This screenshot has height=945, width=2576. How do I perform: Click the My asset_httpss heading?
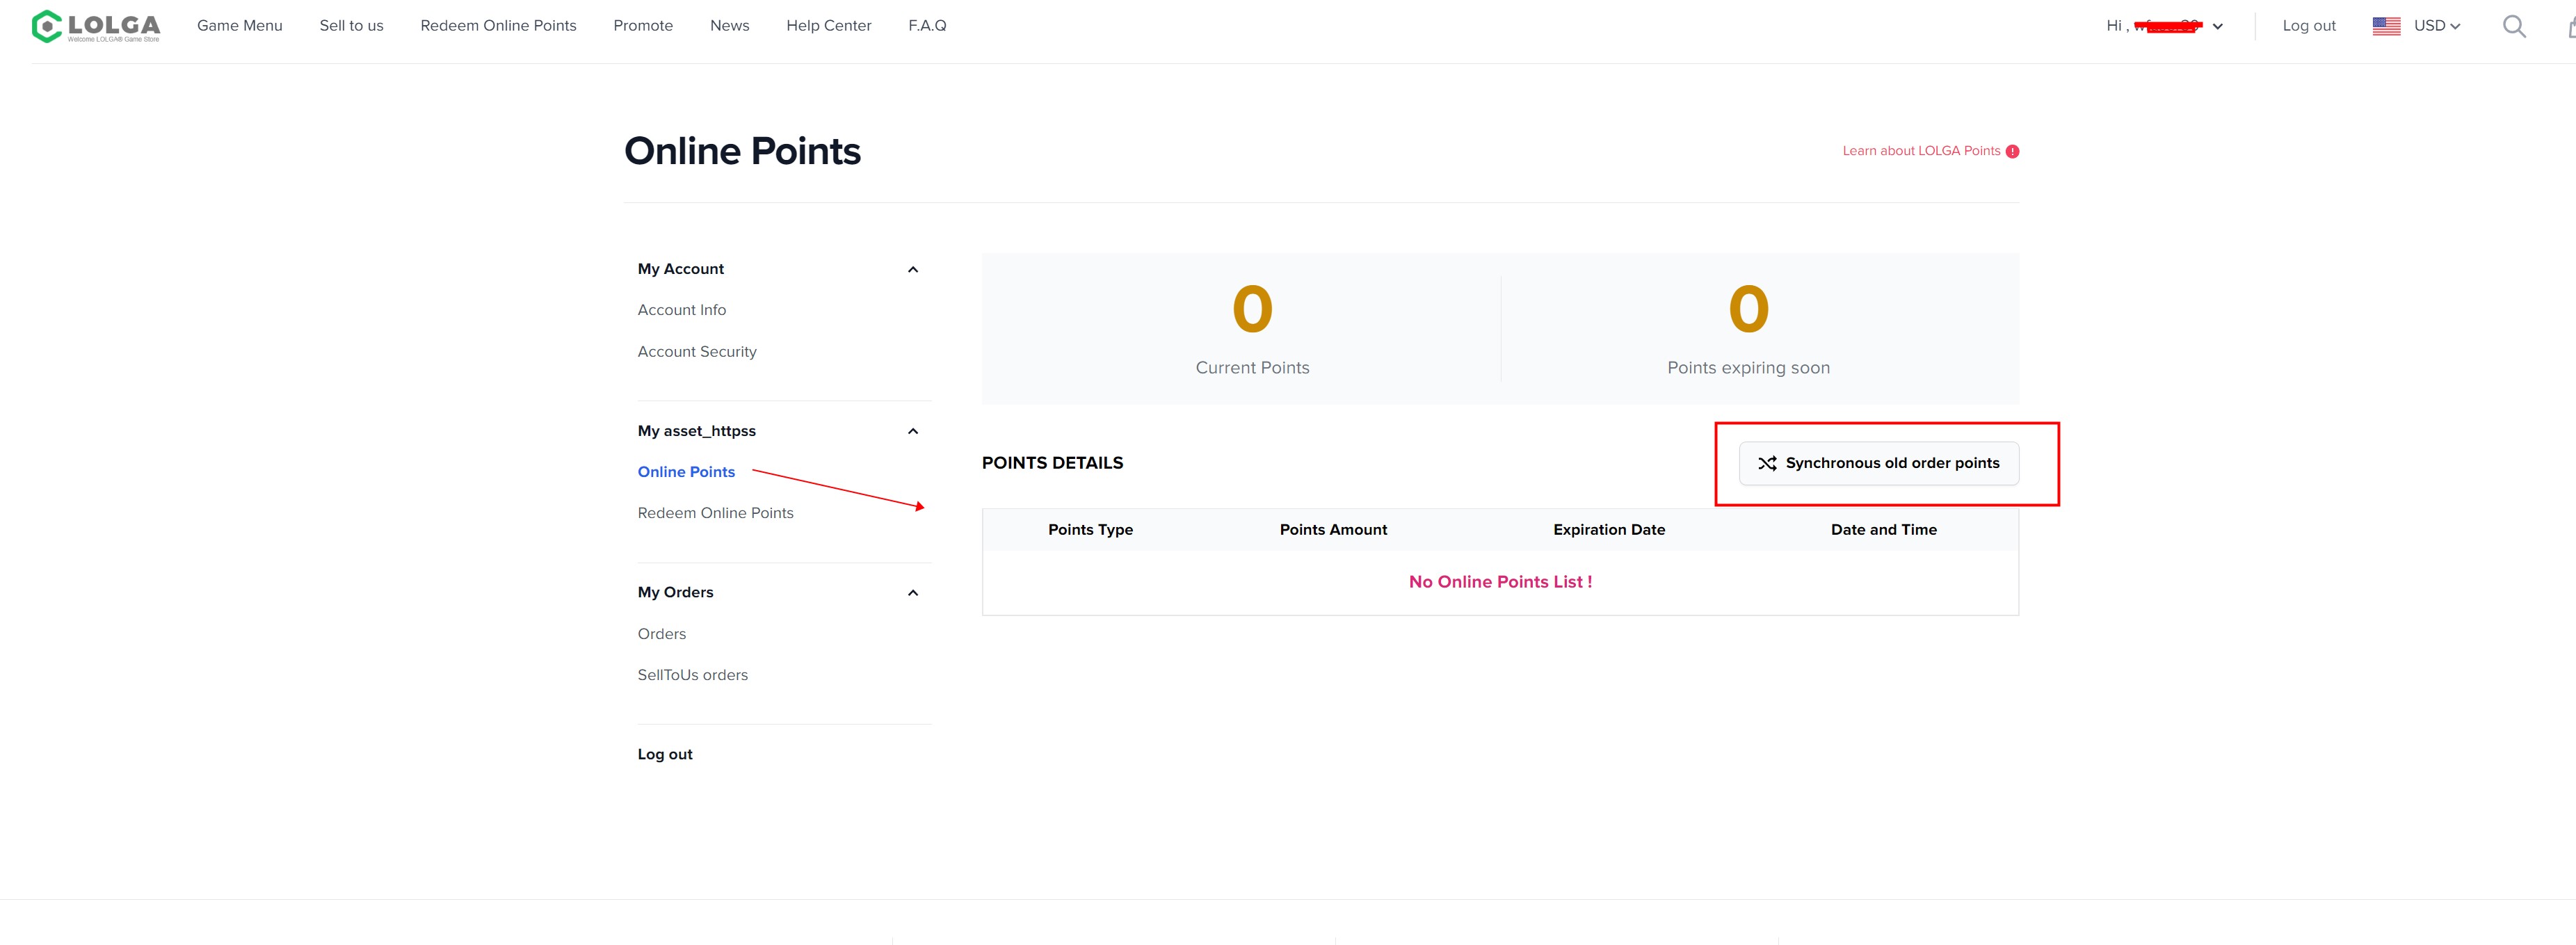697,431
